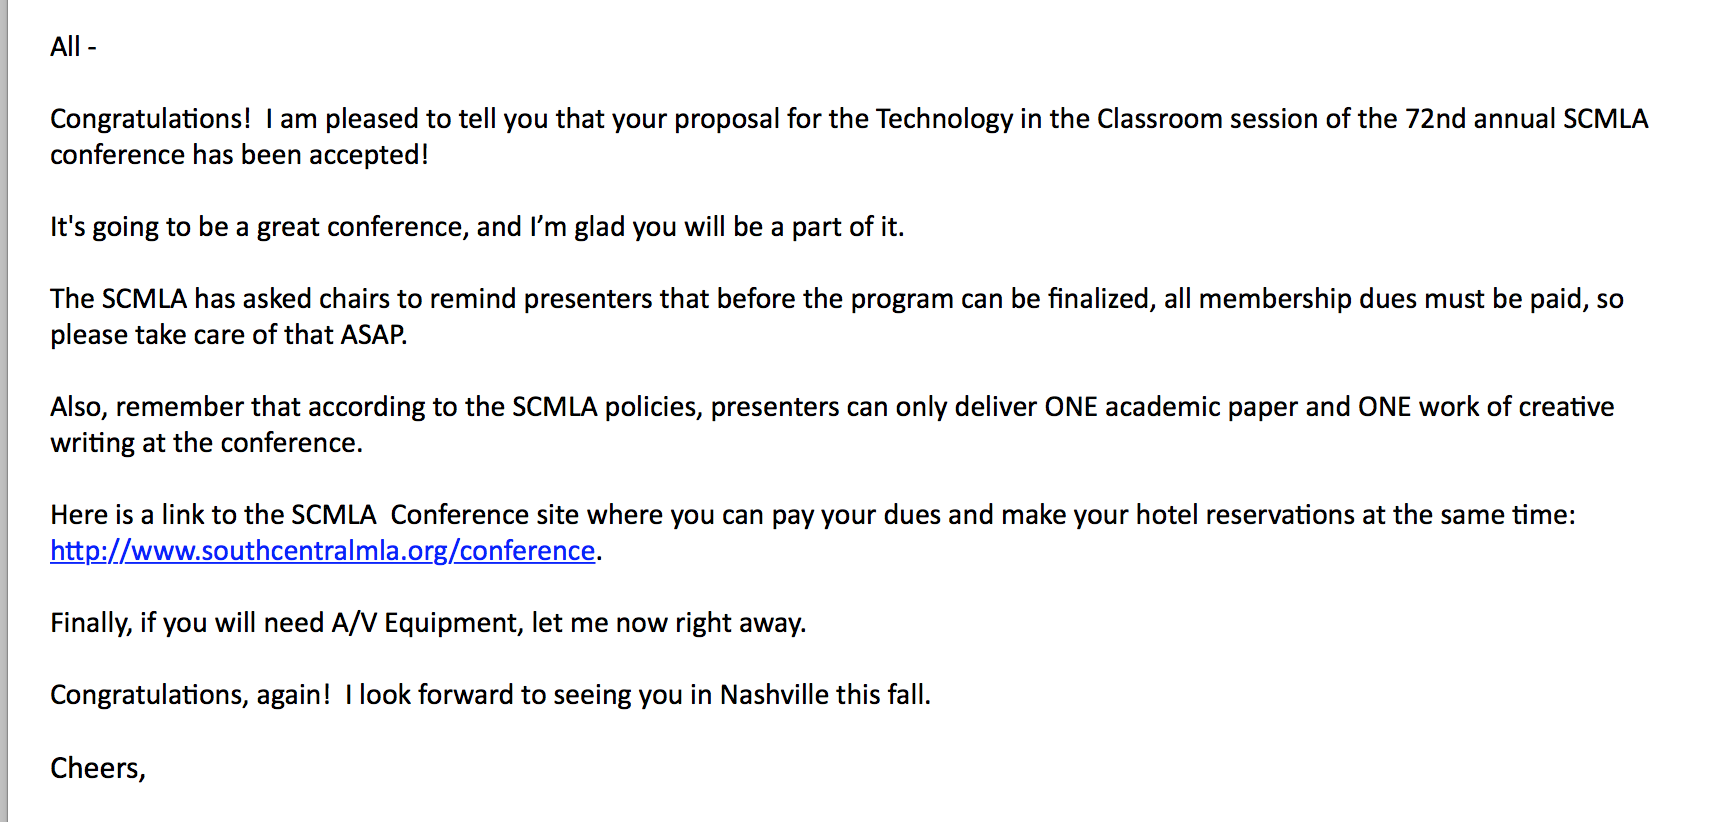Image resolution: width=1734 pixels, height=822 pixels.
Task: Click the 'Cheers,' closing line
Action: point(98,768)
